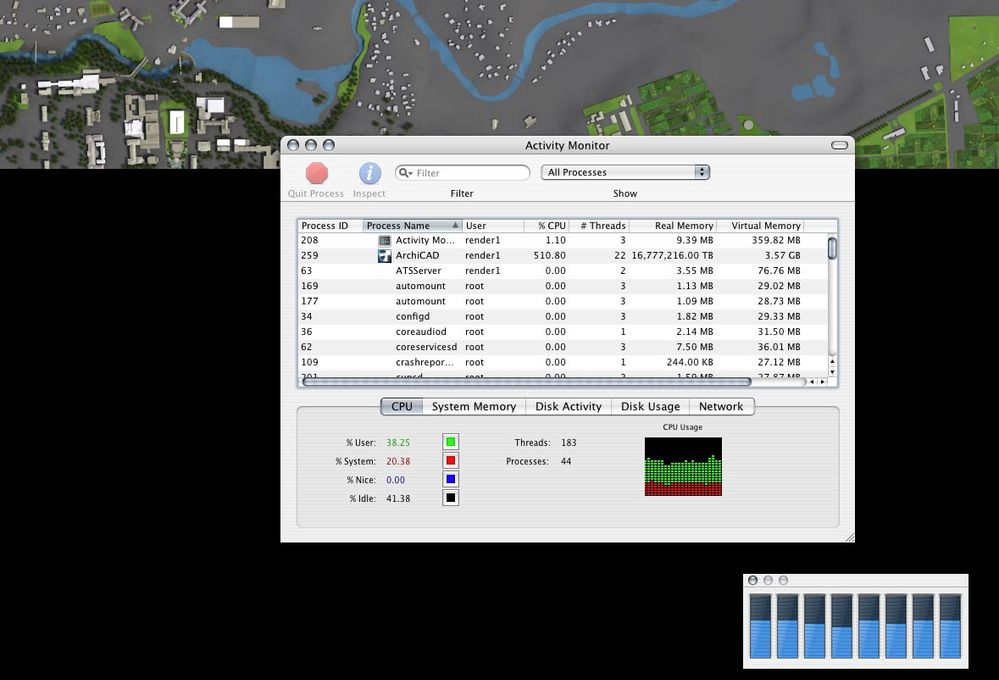999x680 pixels.
Task: Sort by # Threads column header
Action: [599, 226]
